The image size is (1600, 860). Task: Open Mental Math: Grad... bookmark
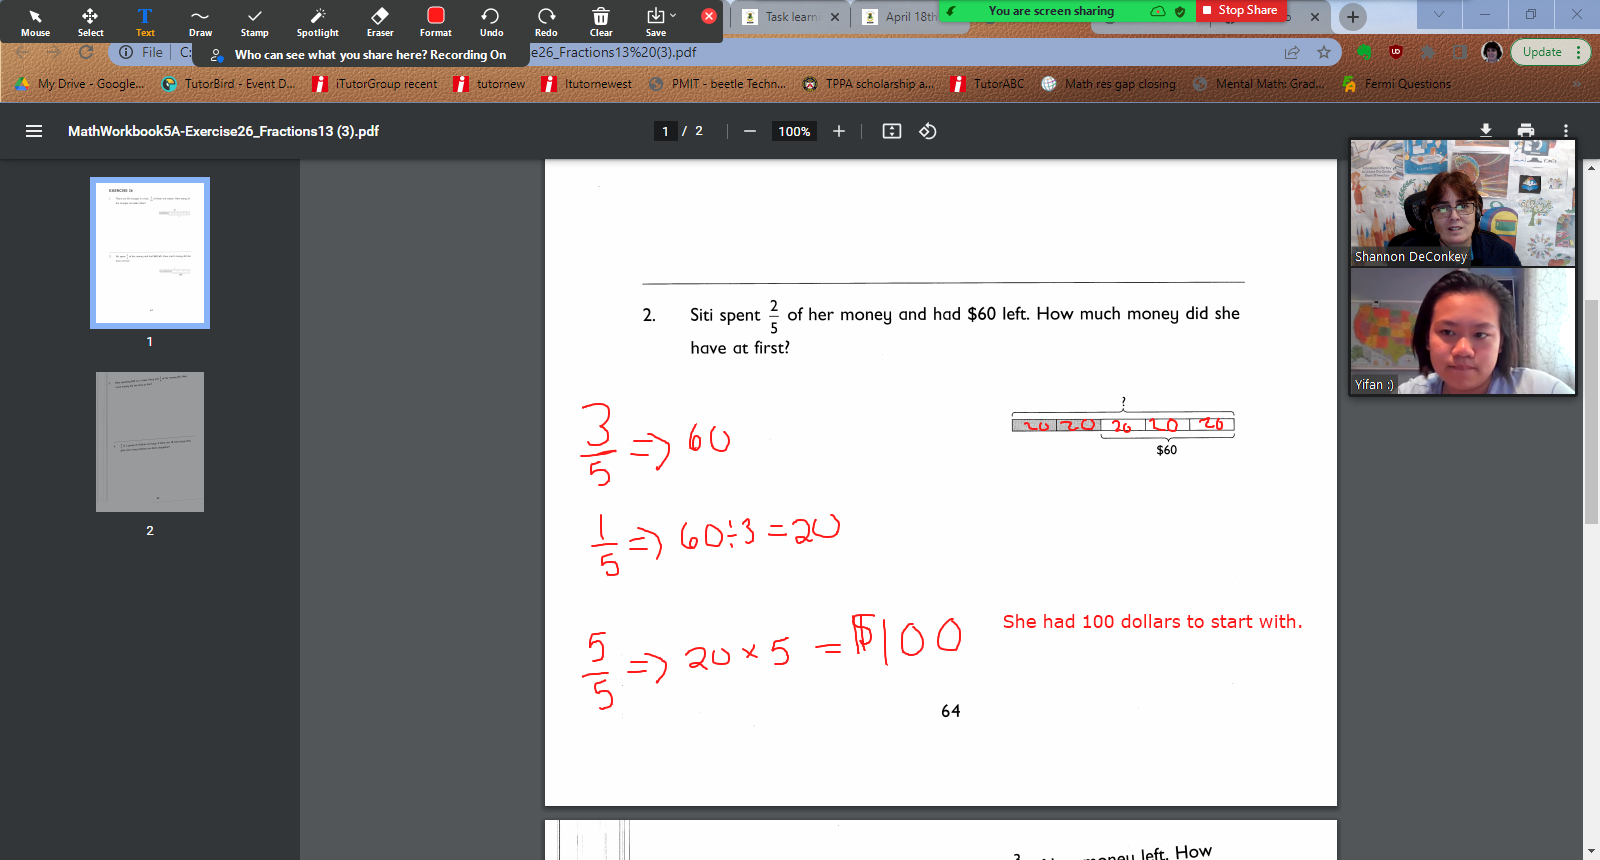tap(1259, 84)
